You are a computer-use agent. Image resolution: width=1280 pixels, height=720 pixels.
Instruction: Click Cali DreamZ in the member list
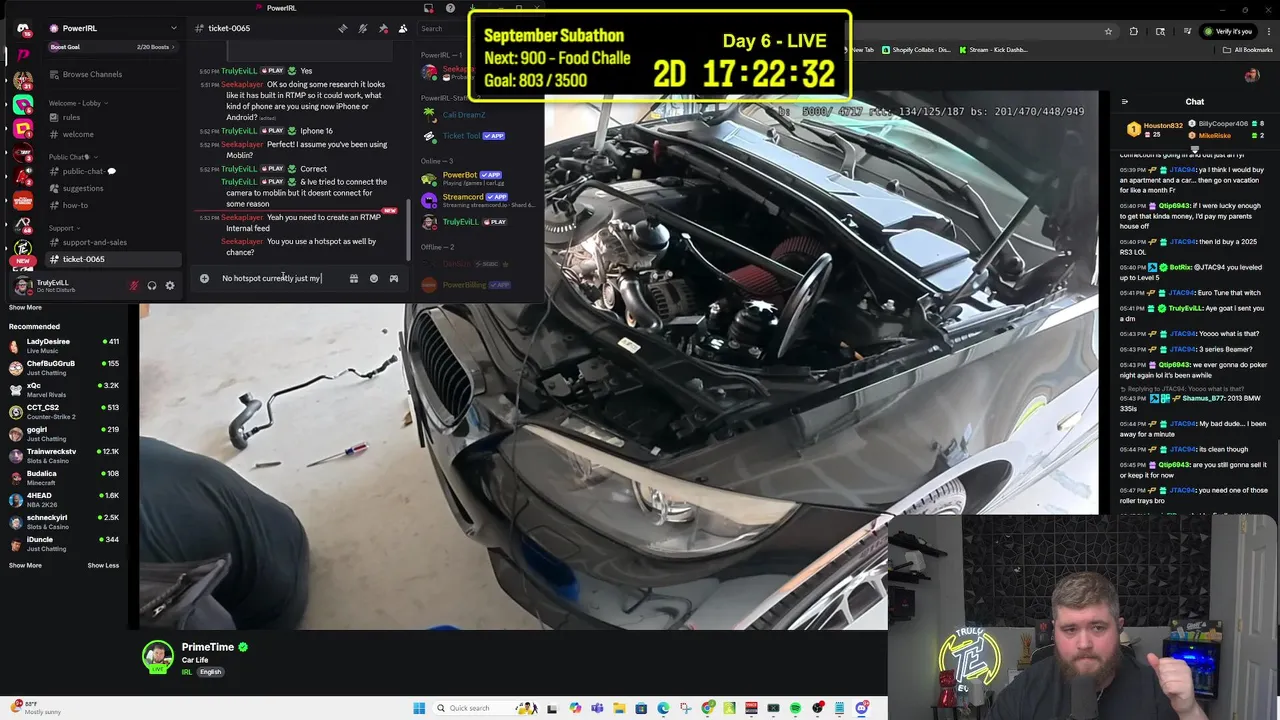coord(478,115)
